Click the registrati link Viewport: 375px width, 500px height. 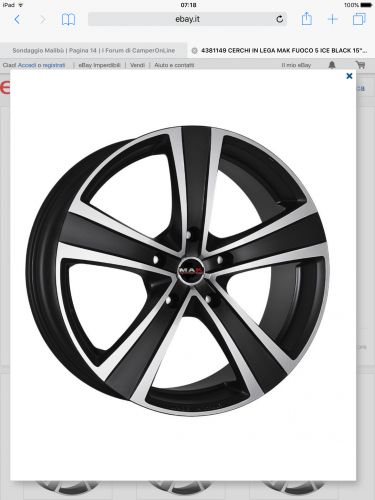coord(54,65)
